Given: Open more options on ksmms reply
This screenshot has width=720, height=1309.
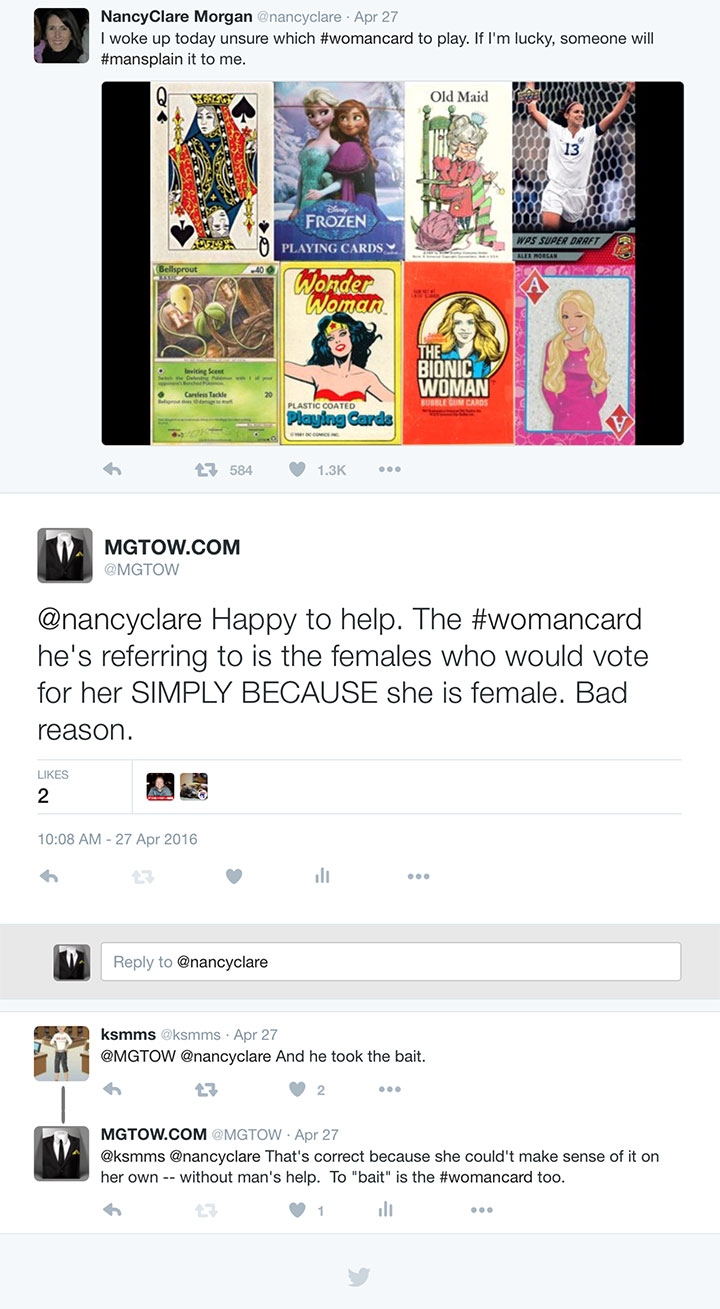Looking at the screenshot, I should pos(390,1089).
